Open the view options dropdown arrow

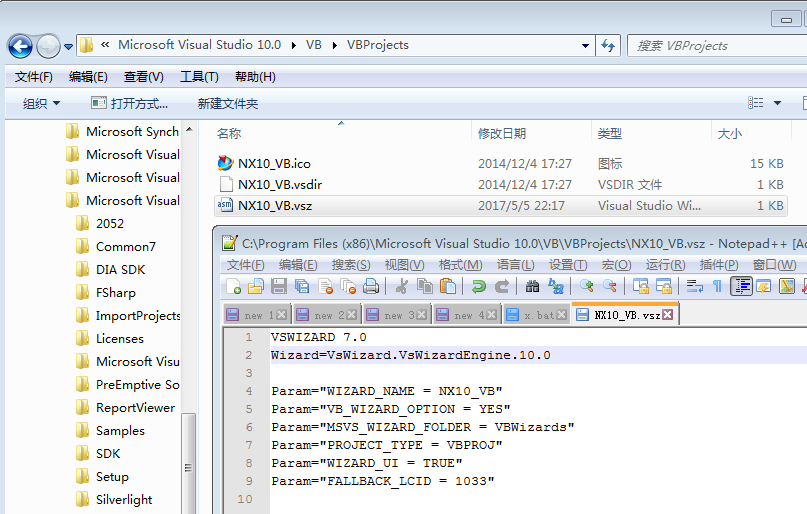coord(777,103)
